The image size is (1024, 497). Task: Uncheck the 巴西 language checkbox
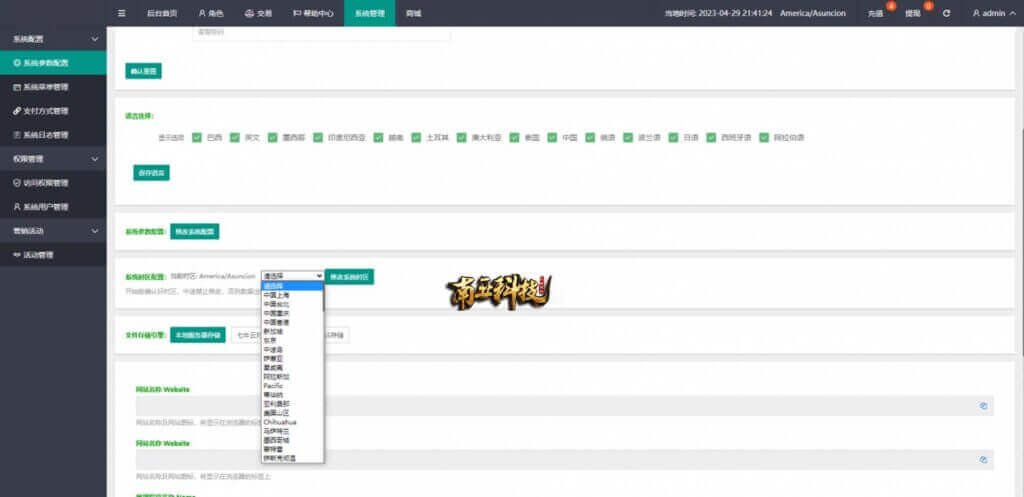[197, 137]
